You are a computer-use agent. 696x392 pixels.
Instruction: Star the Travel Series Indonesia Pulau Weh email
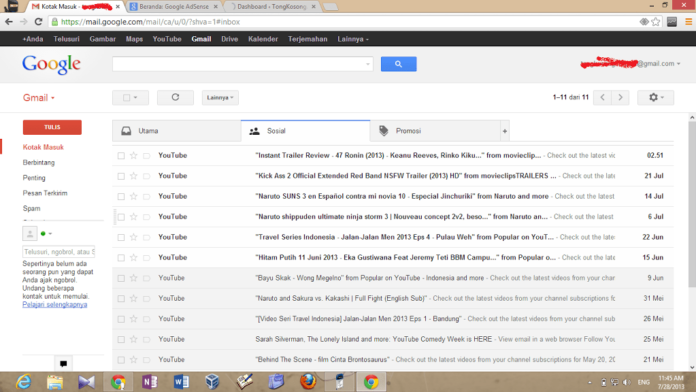point(134,237)
